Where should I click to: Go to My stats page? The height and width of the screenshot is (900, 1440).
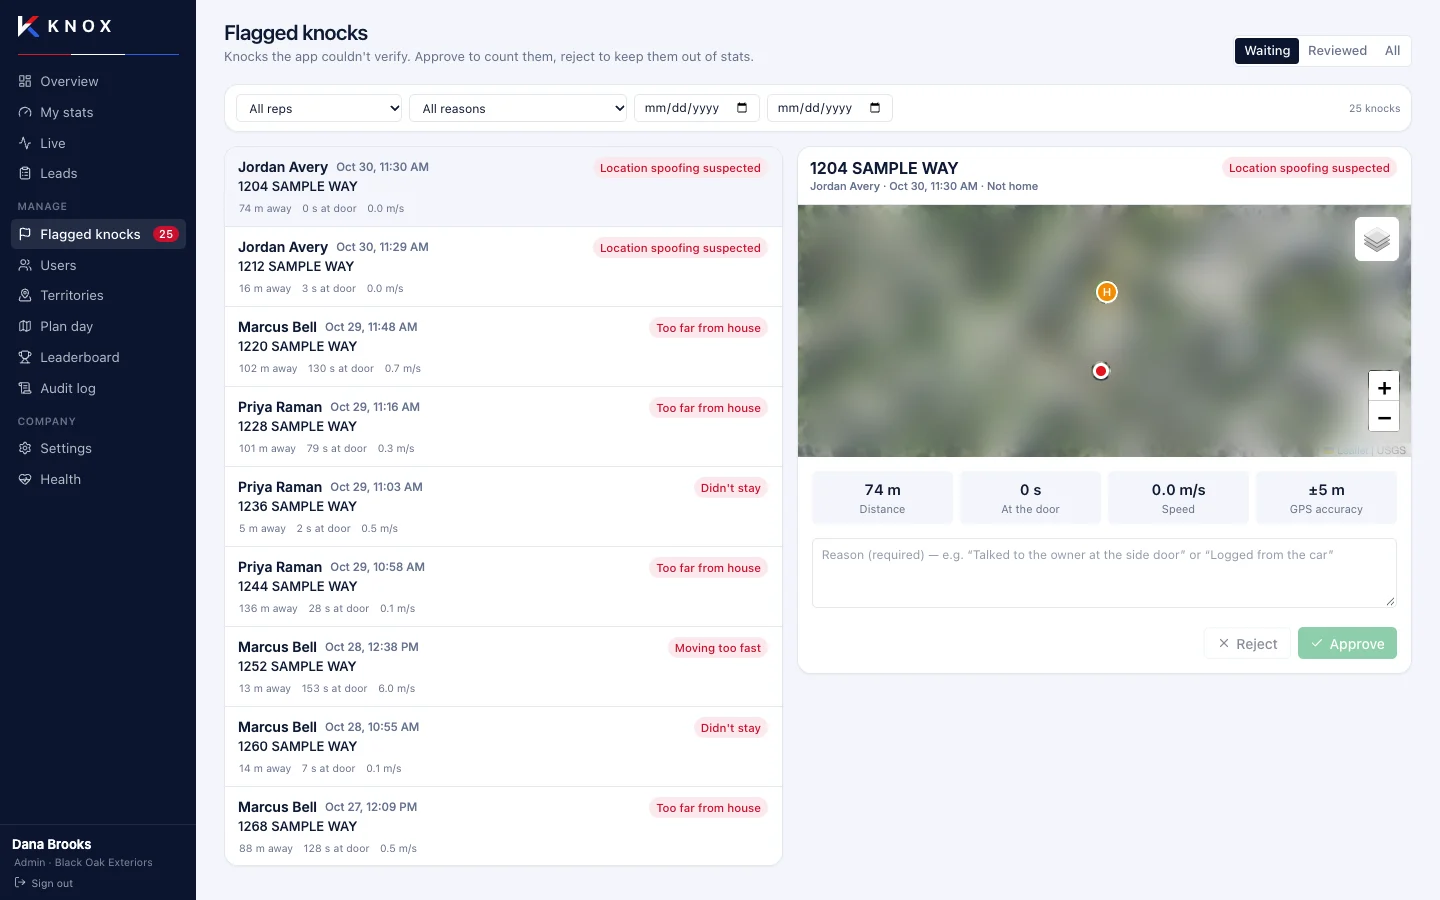pyautogui.click(x=98, y=112)
